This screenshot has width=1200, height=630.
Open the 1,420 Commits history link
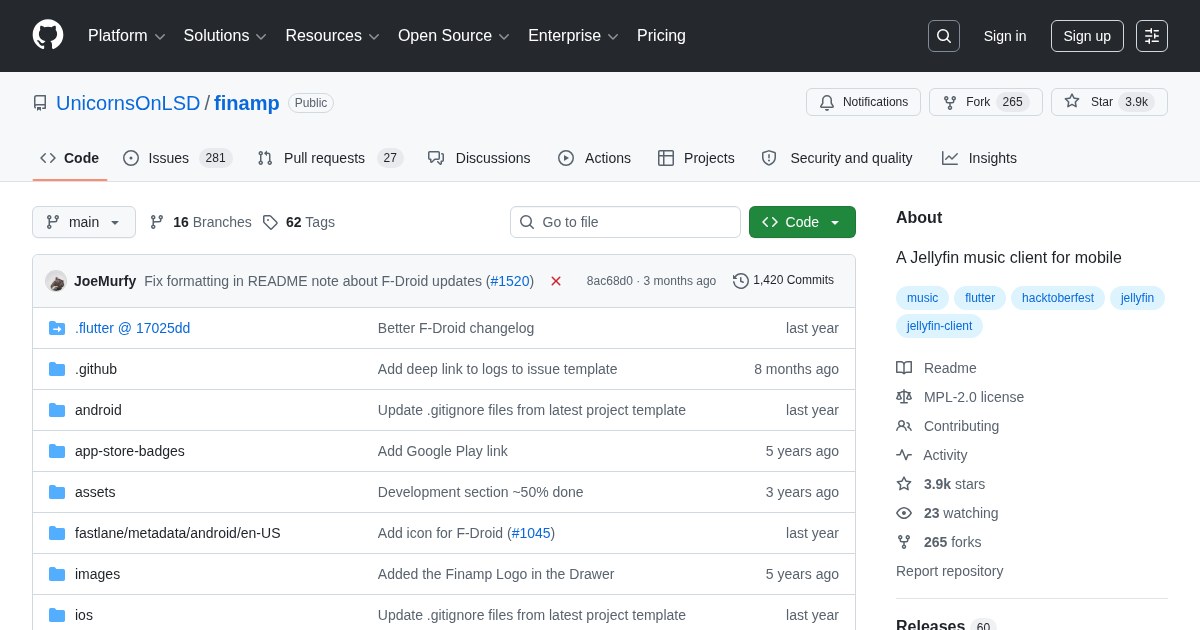tap(783, 281)
